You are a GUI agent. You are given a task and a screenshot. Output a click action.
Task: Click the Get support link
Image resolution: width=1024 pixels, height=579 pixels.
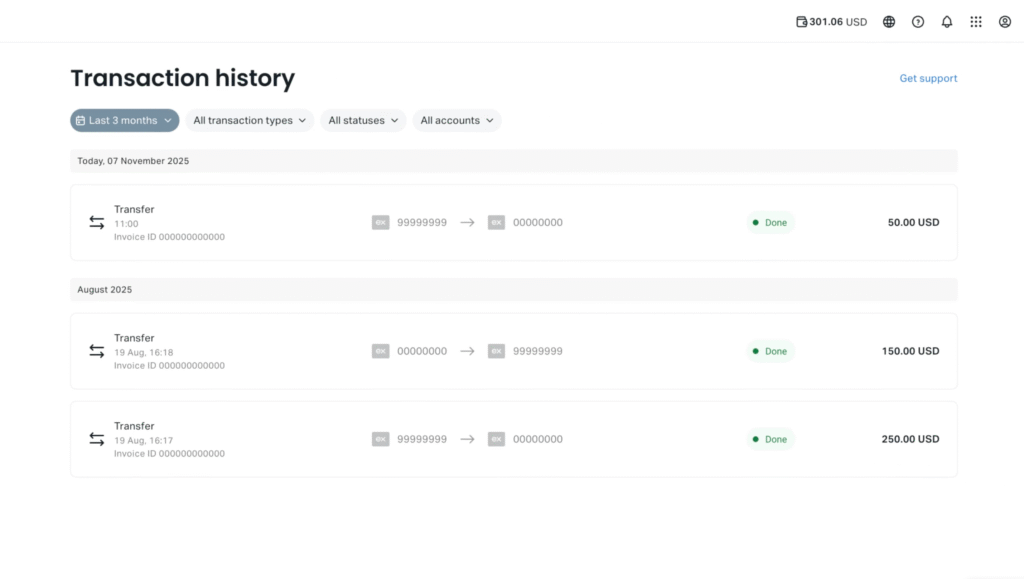(928, 79)
